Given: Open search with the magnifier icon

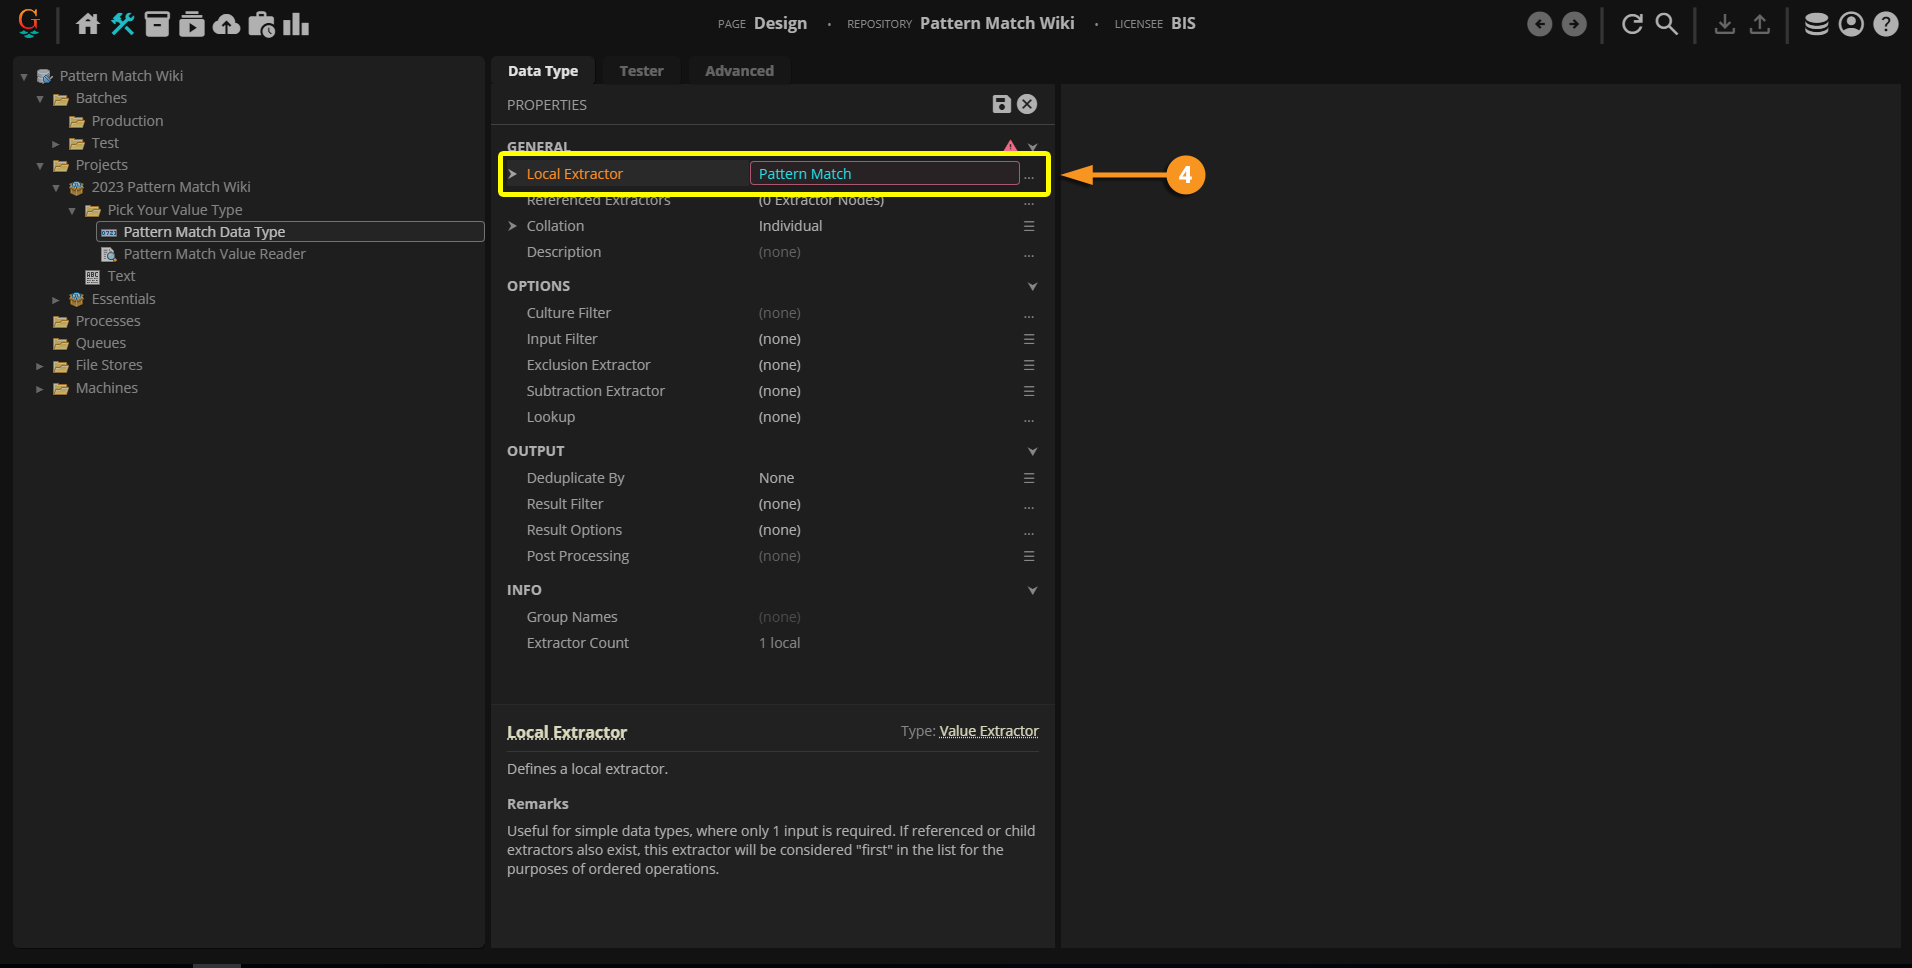Looking at the screenshot, I should coord(1666,24).
